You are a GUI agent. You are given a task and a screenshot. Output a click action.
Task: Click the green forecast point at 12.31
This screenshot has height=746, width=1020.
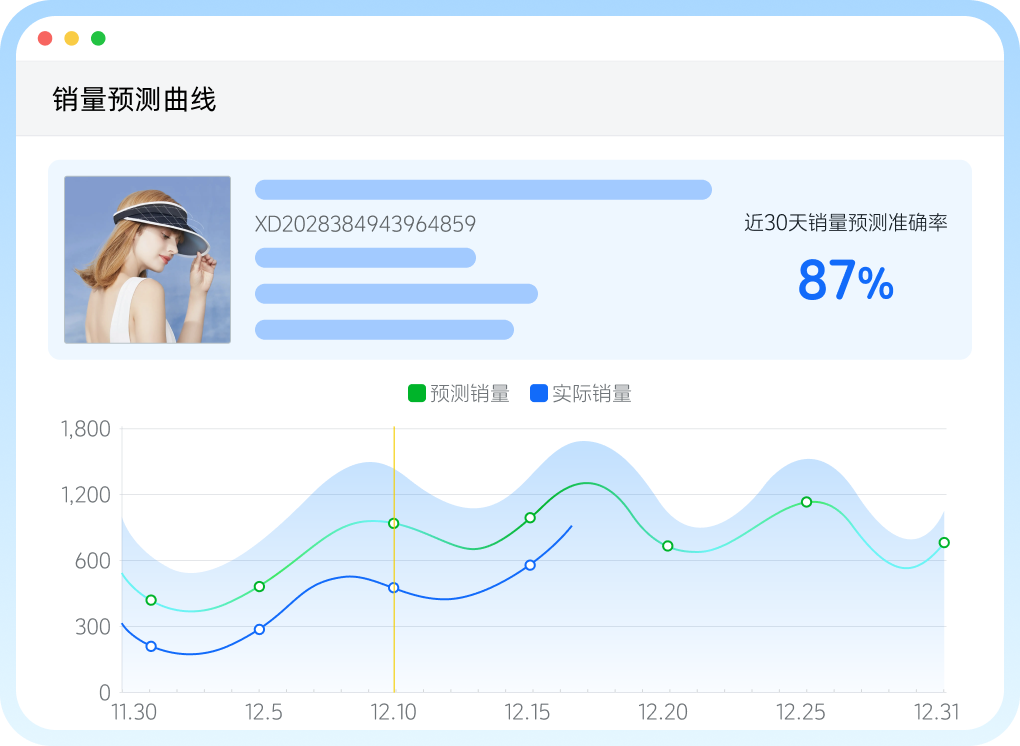click(944, 543)
